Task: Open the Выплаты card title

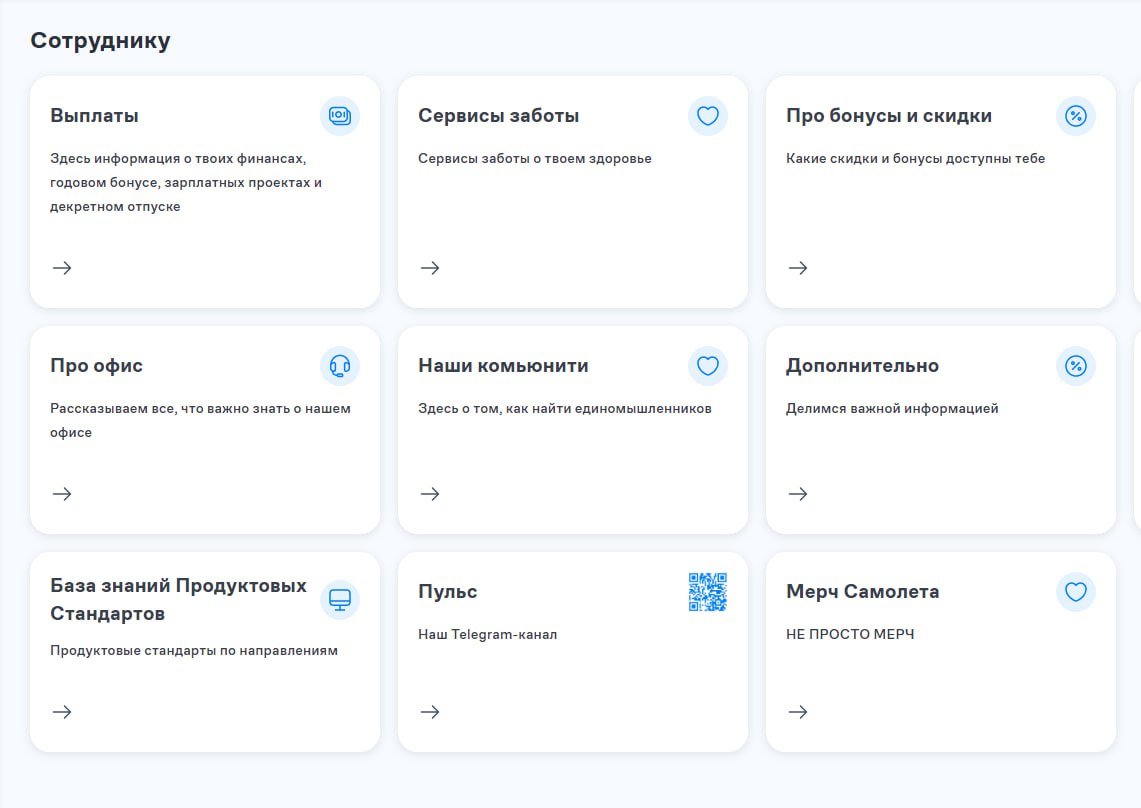Action: [95, 116]
